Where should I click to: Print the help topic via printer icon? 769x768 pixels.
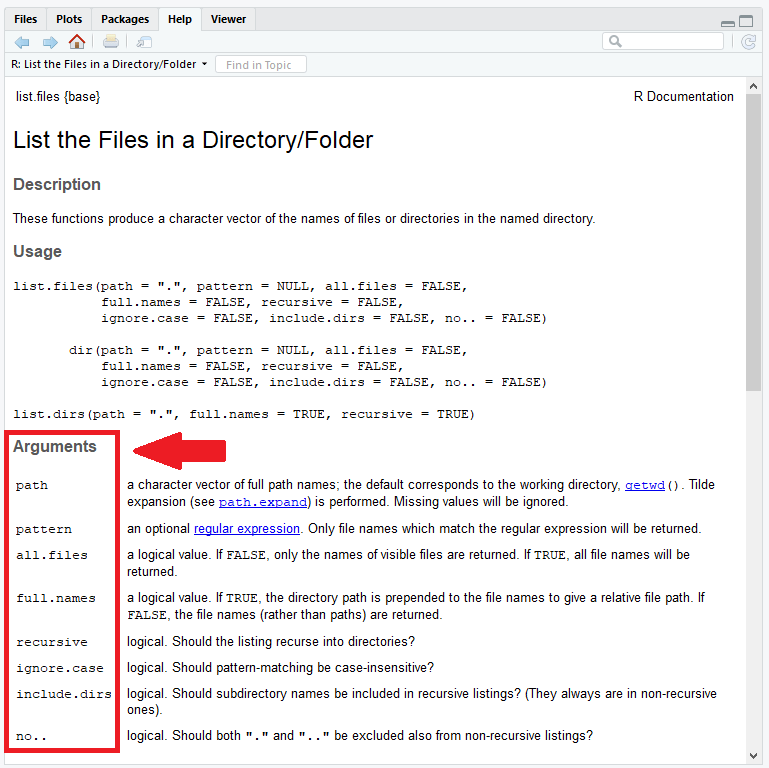(111, 42)
